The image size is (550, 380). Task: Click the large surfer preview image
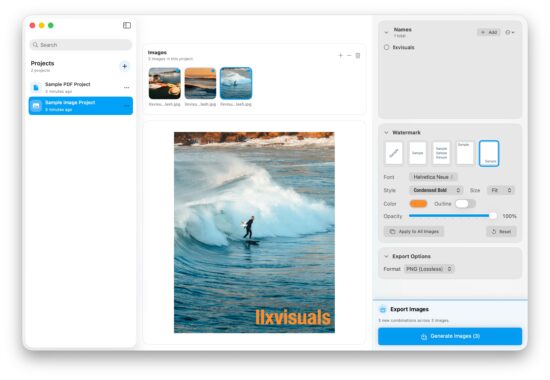254,232
